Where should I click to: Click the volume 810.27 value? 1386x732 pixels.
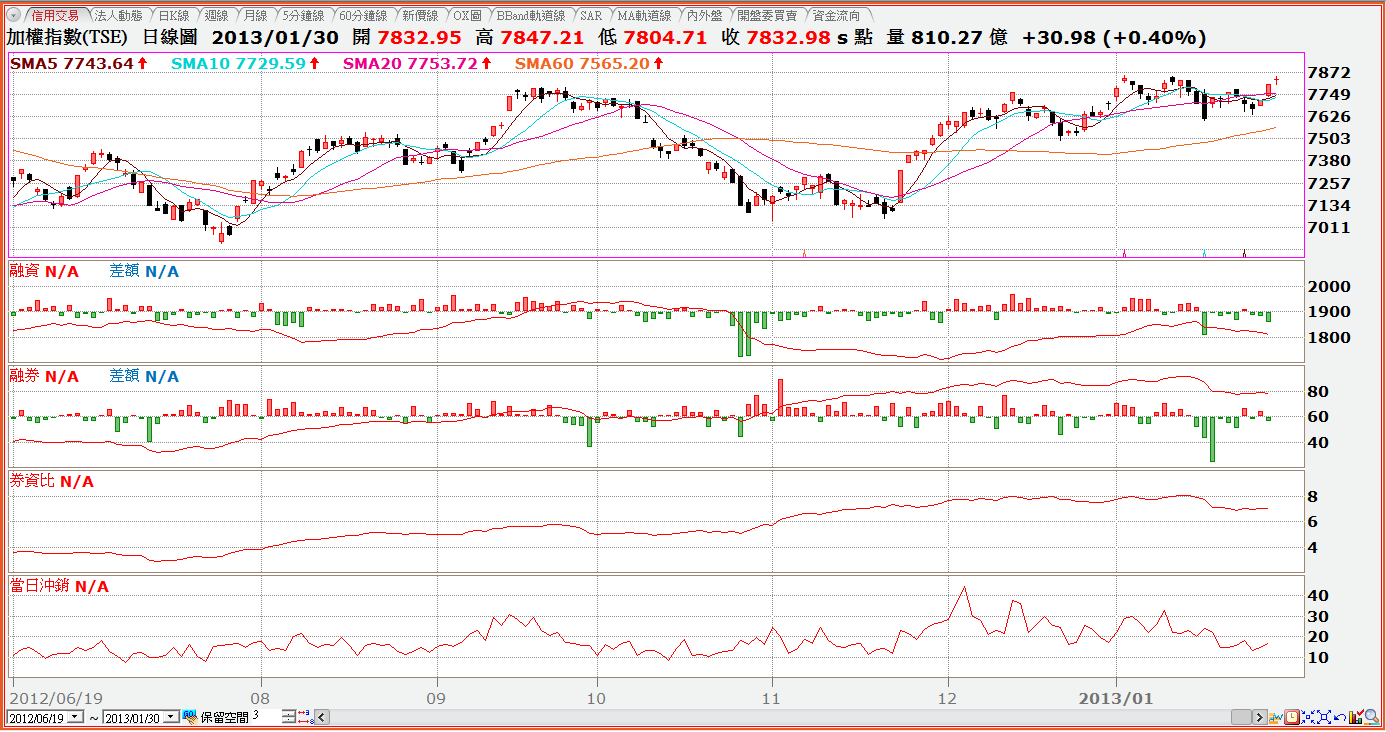pyautogui.click(x=948, y=38)
